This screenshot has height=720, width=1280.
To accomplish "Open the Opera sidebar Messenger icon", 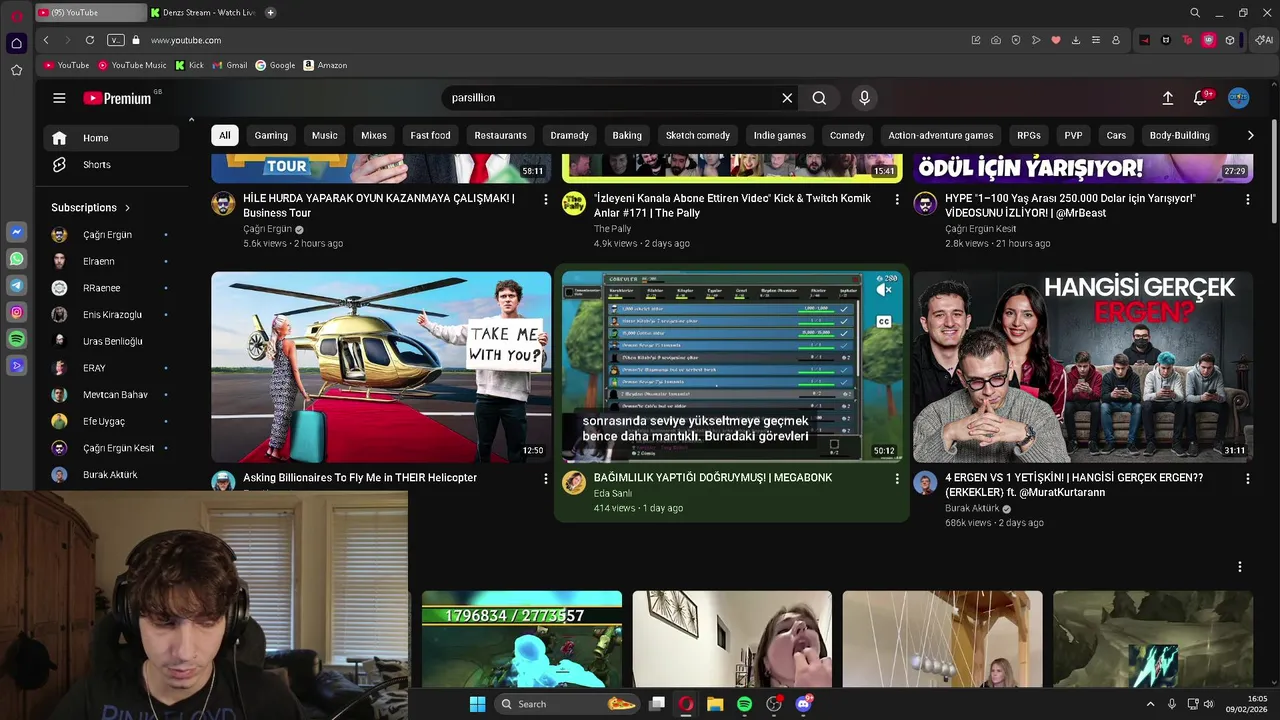I will pos(16,232).
